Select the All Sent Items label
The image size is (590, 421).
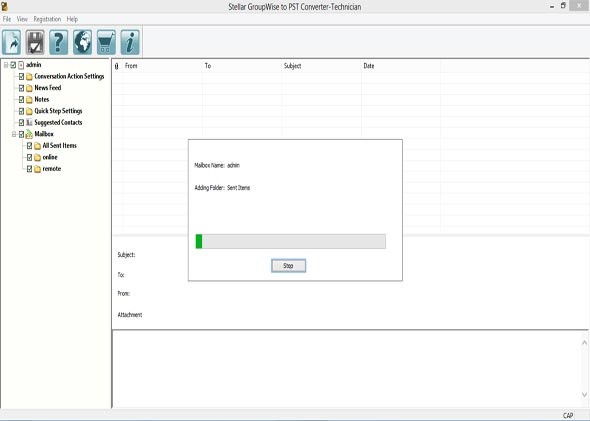click(59, 146)
